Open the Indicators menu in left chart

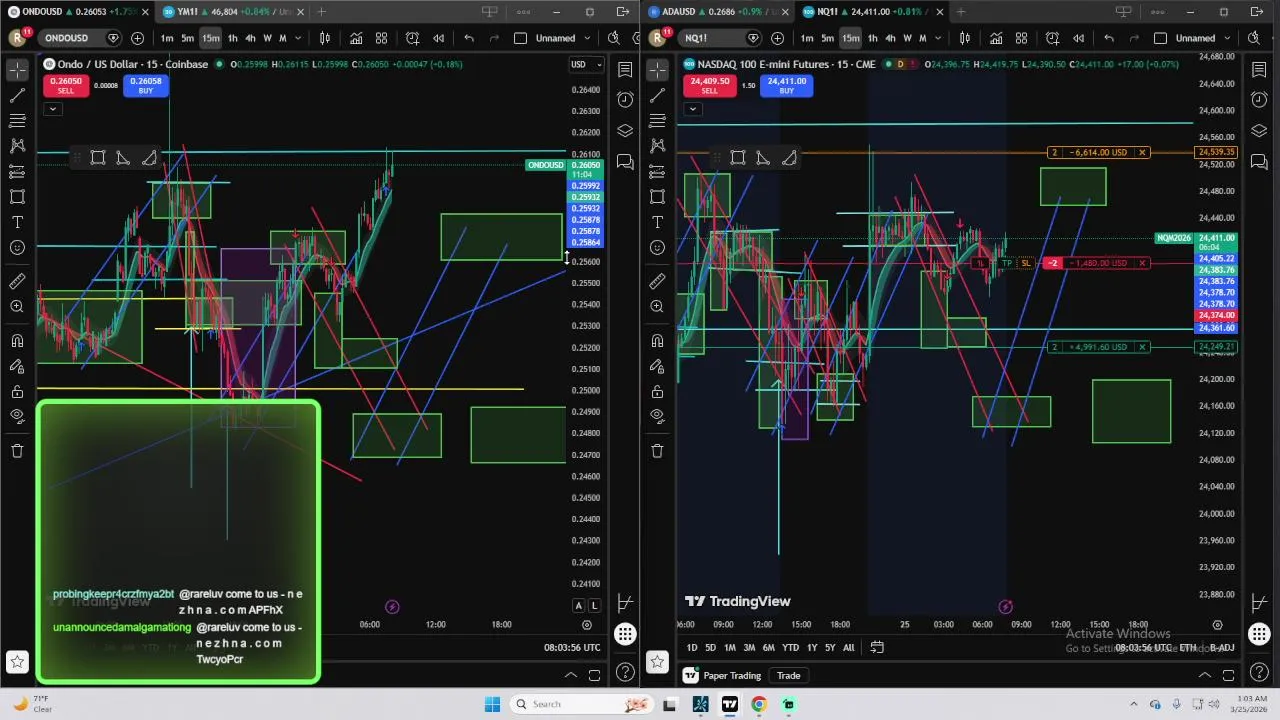click(x=356, y=38)
